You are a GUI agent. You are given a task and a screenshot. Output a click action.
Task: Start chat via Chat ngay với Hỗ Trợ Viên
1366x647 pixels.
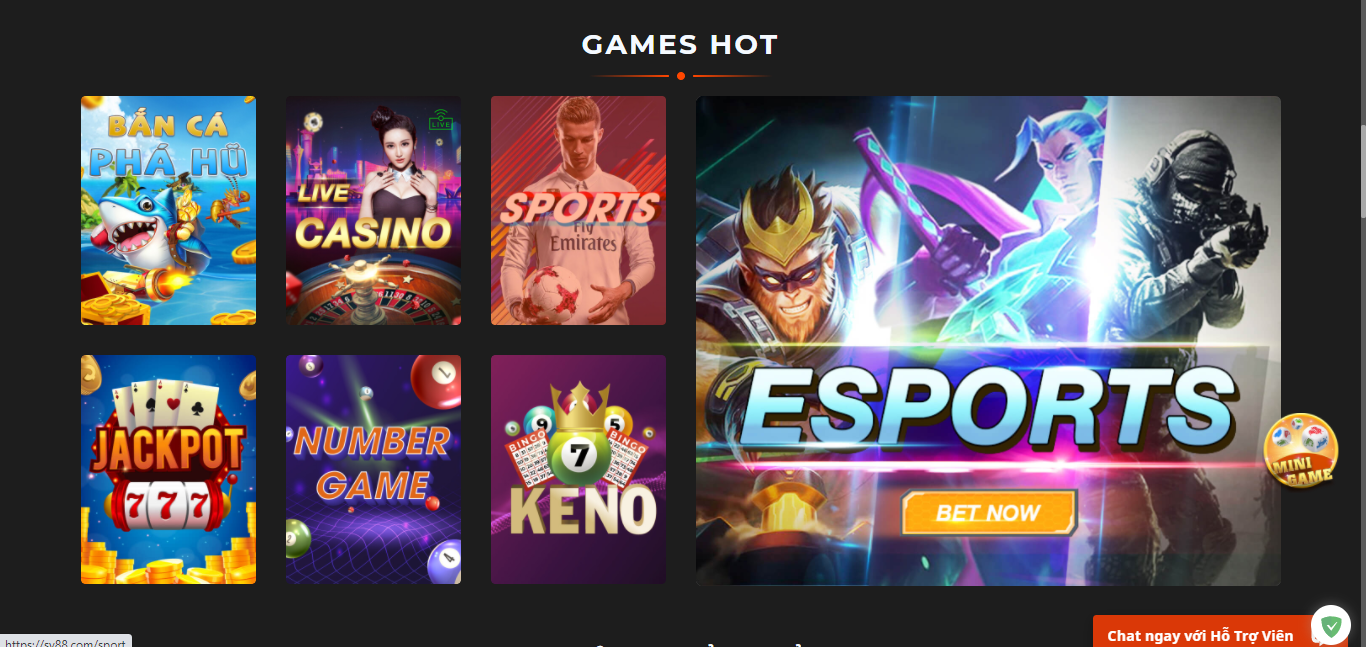(1200, 635)
